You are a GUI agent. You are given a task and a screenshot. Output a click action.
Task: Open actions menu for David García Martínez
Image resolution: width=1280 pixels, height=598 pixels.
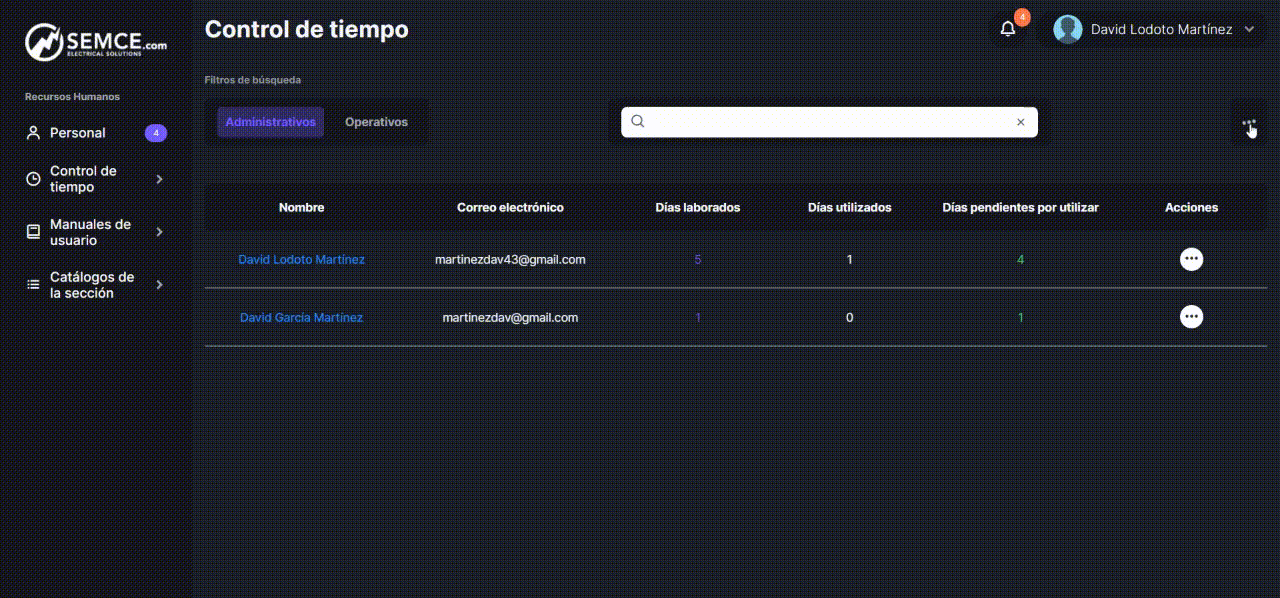tap(1191, 317)
